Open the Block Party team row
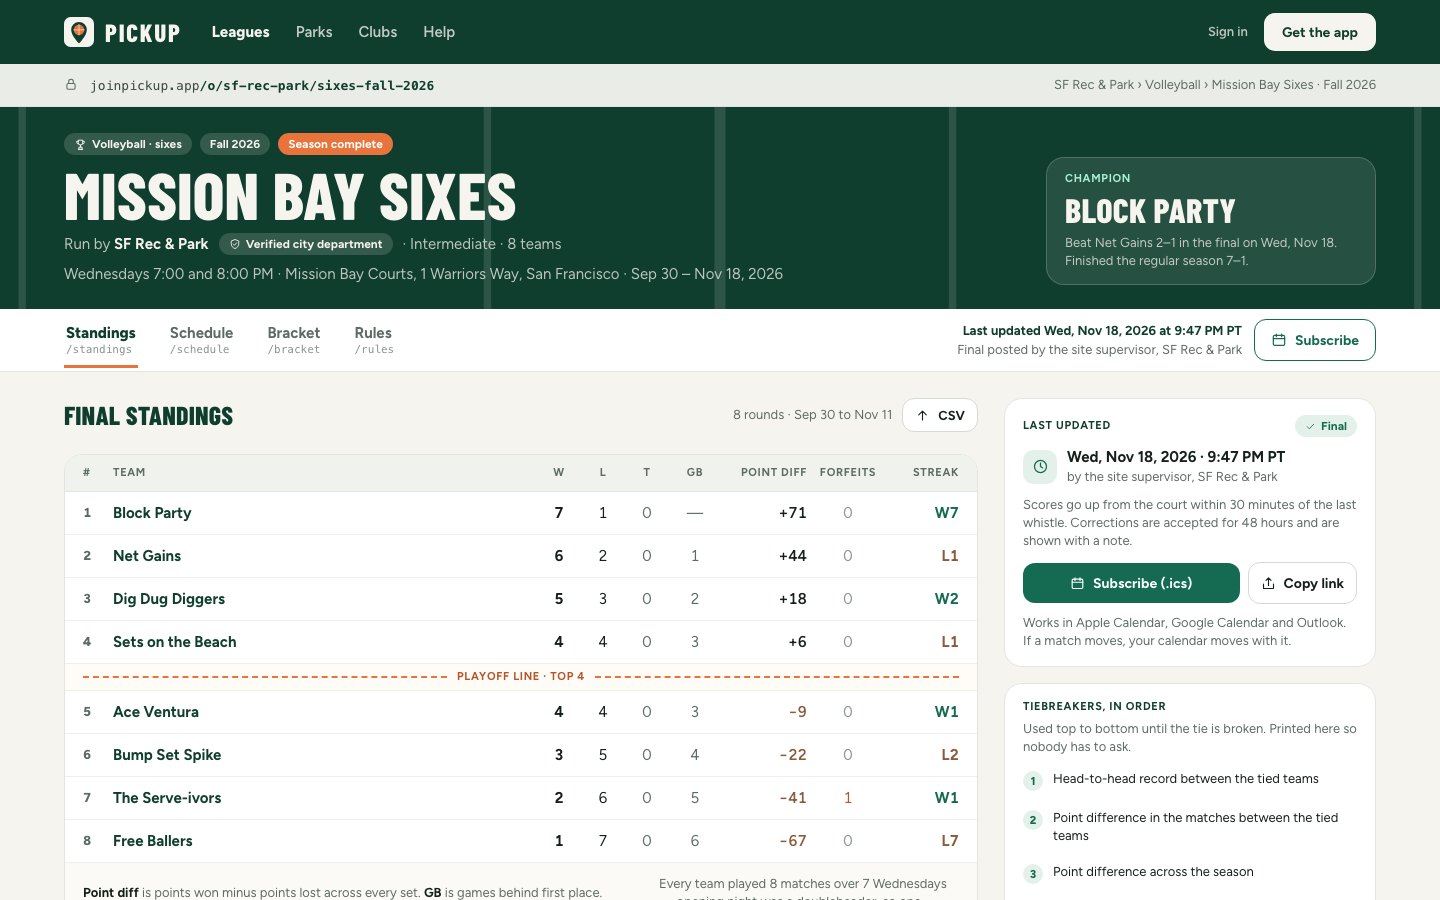The image size is (1440, 900). click(520, 513)
